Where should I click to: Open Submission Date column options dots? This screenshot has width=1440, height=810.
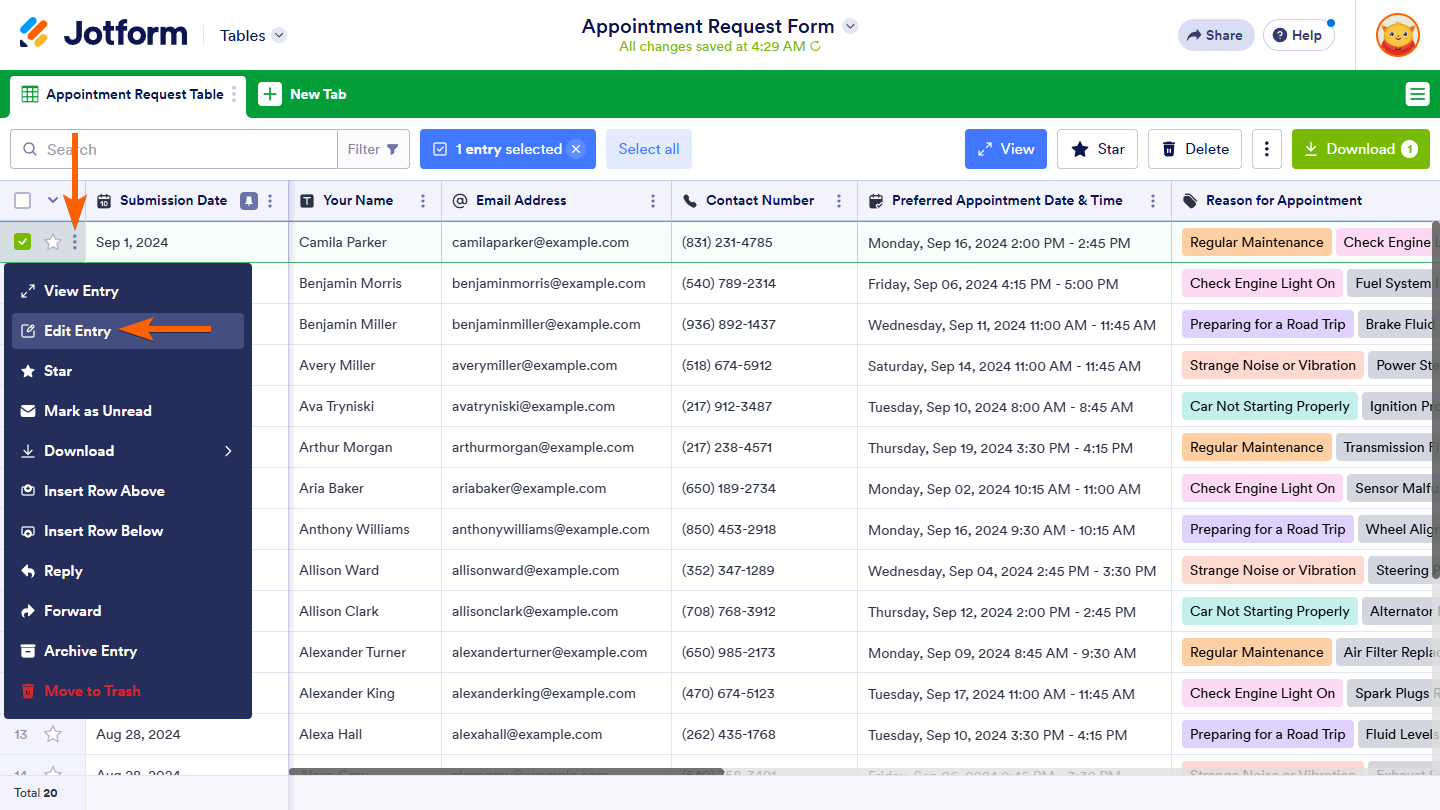pyautogui.click(x=270, y=200)
